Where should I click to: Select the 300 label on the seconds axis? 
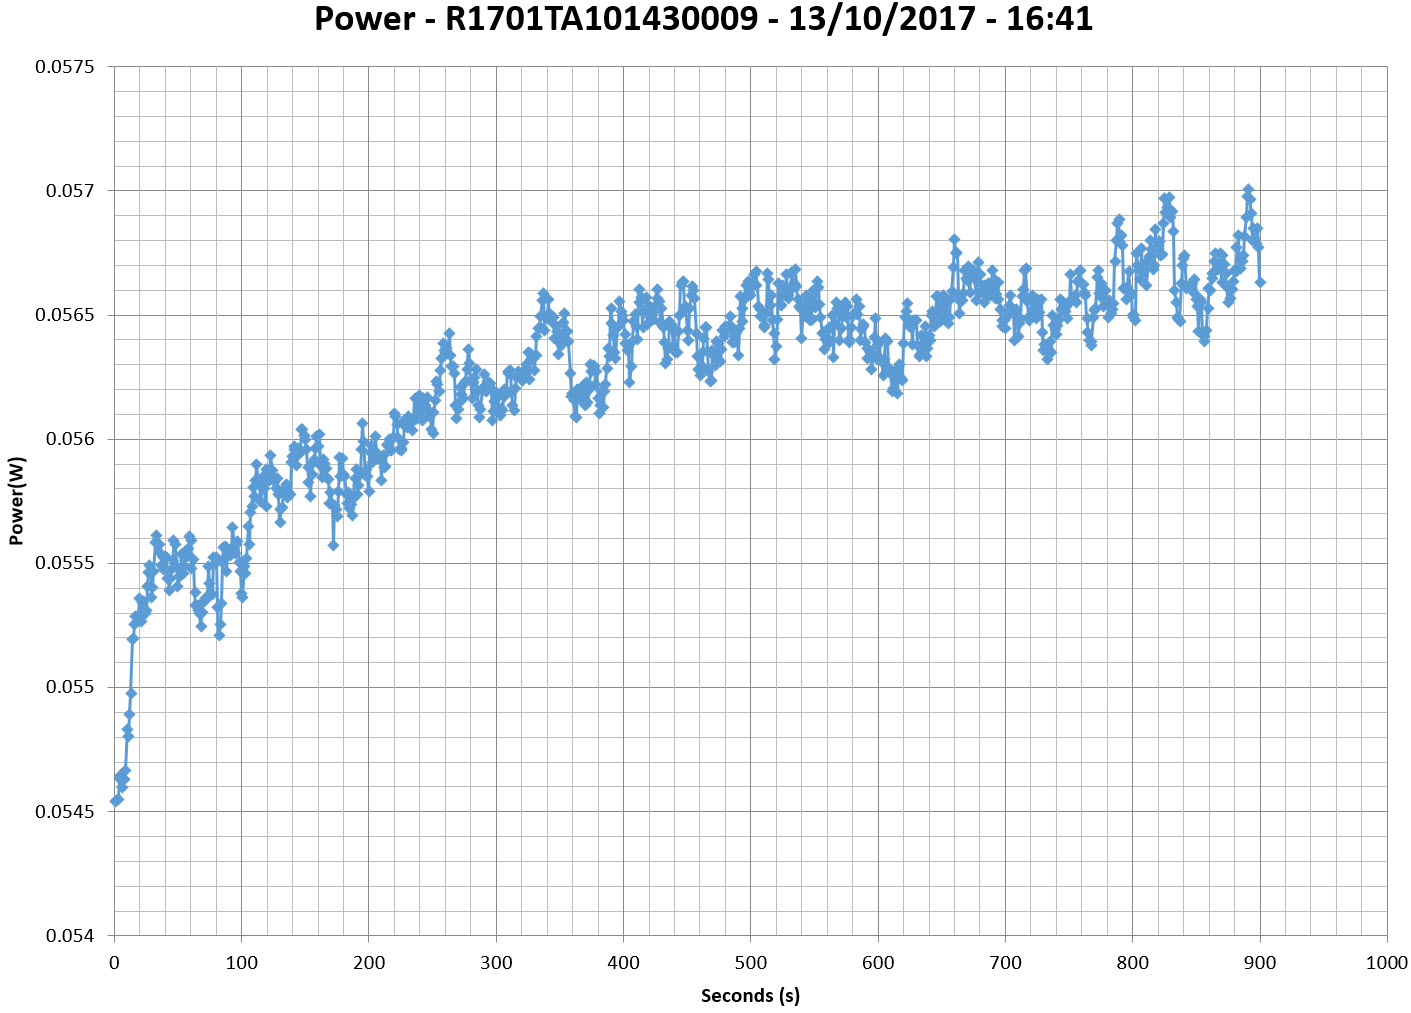click(496, 963)
